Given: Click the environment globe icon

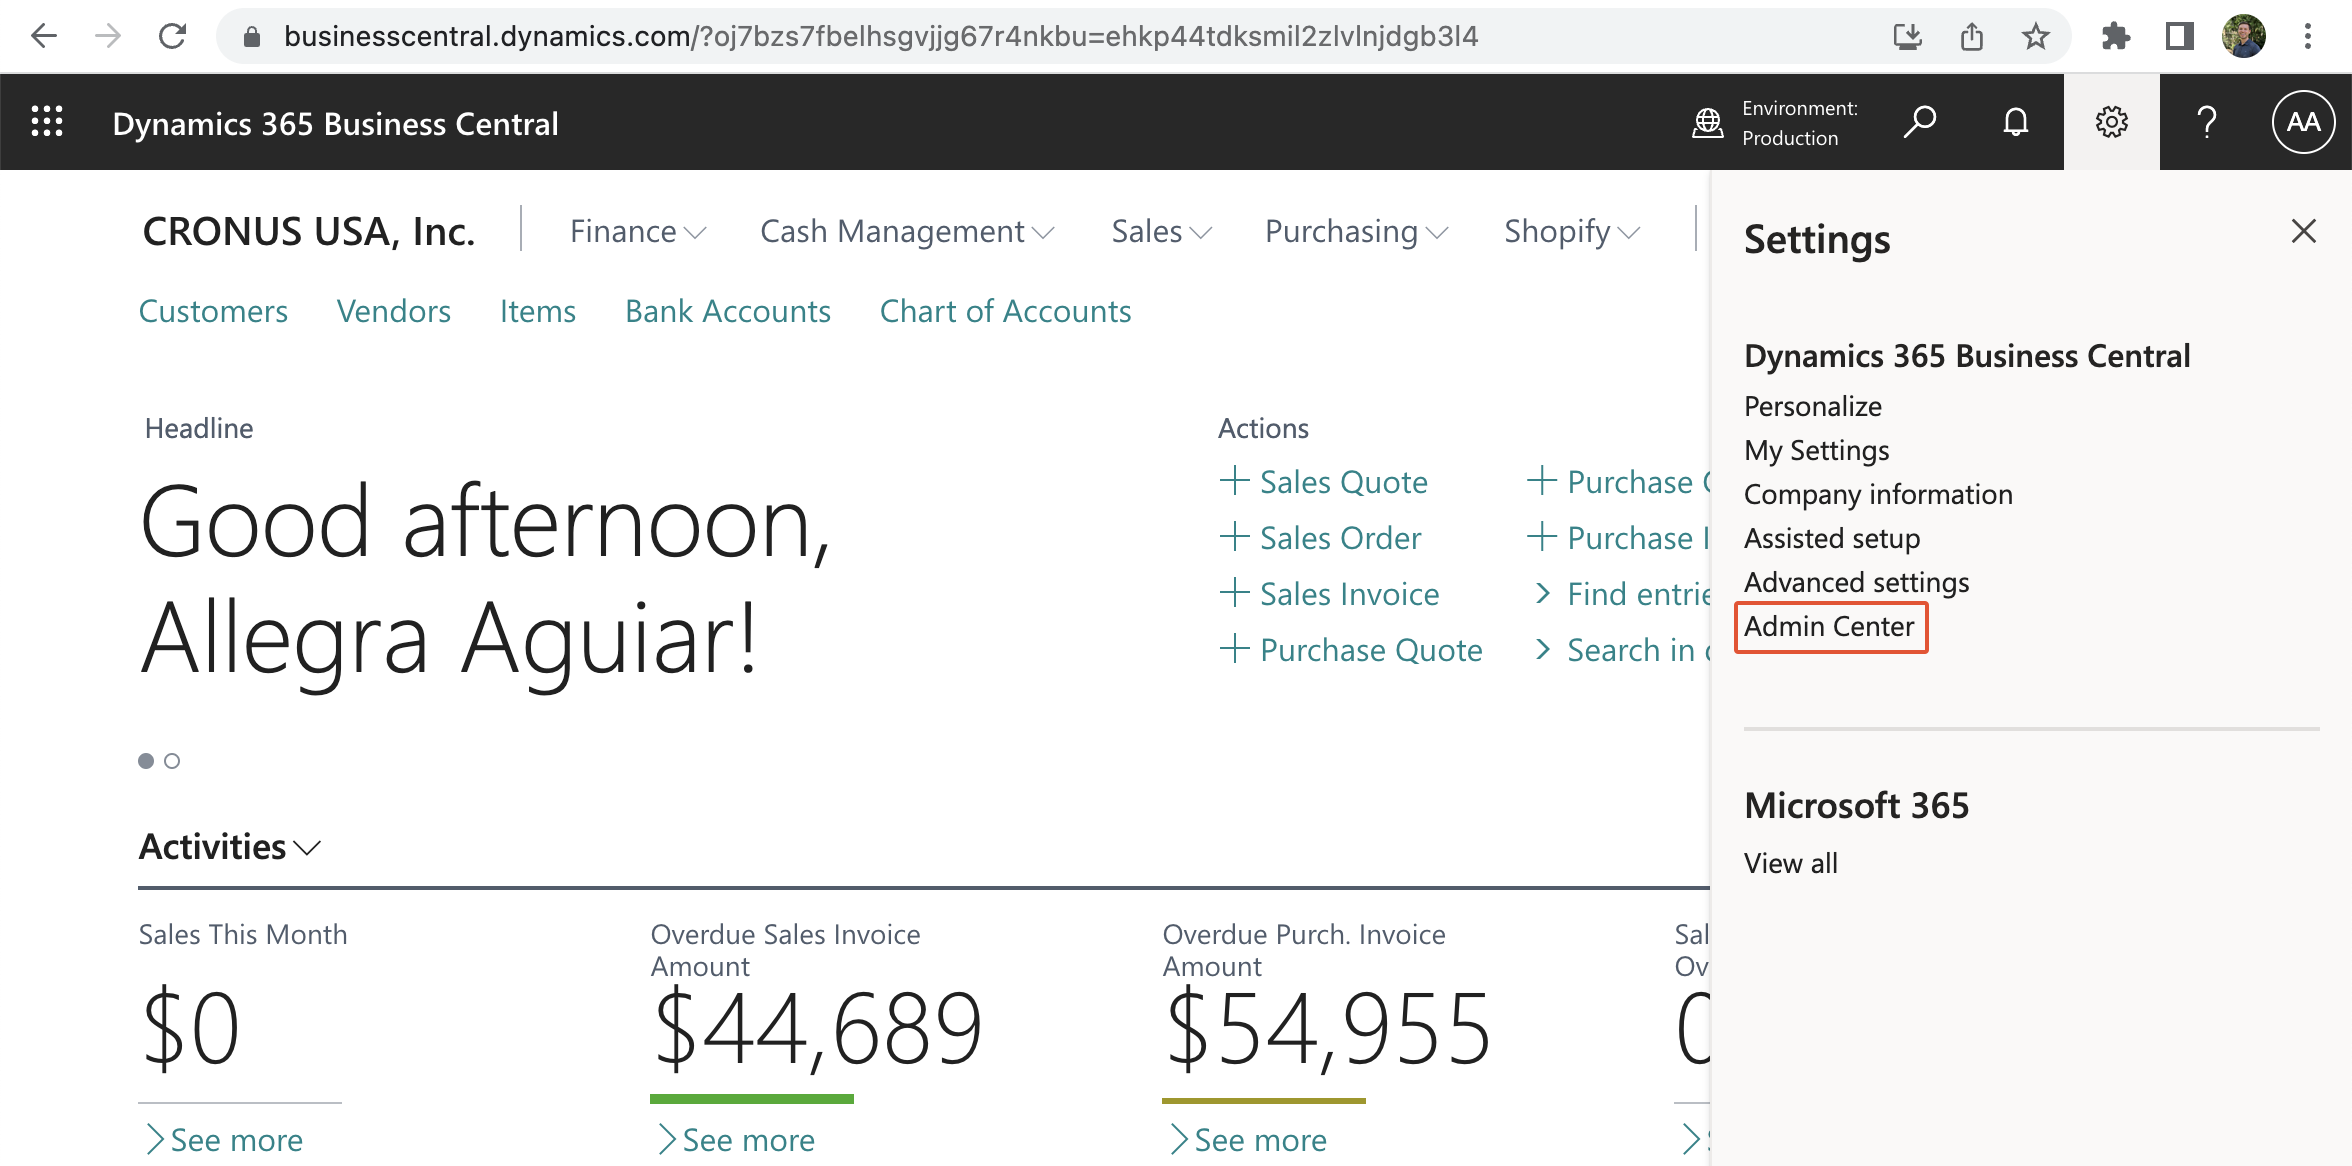Looking at the screenshot, I should (x=1707, y=123).
